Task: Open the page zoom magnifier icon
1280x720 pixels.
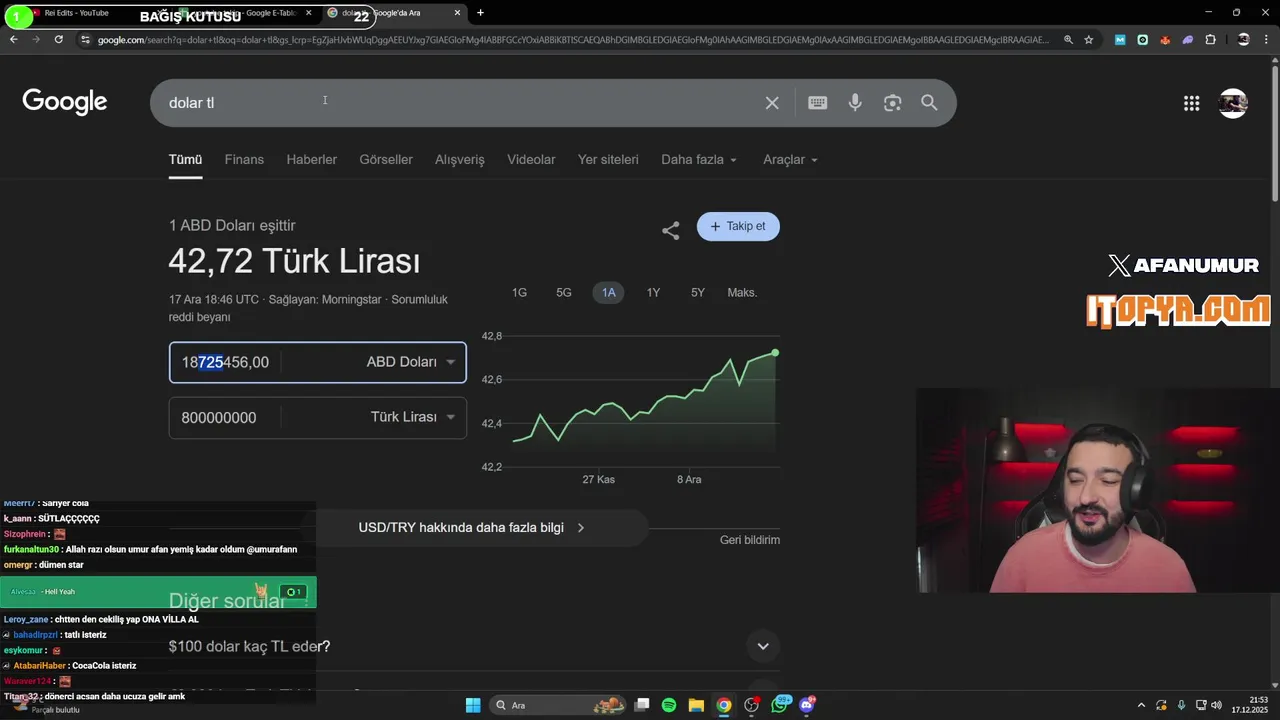Action: pos(1068,39)
